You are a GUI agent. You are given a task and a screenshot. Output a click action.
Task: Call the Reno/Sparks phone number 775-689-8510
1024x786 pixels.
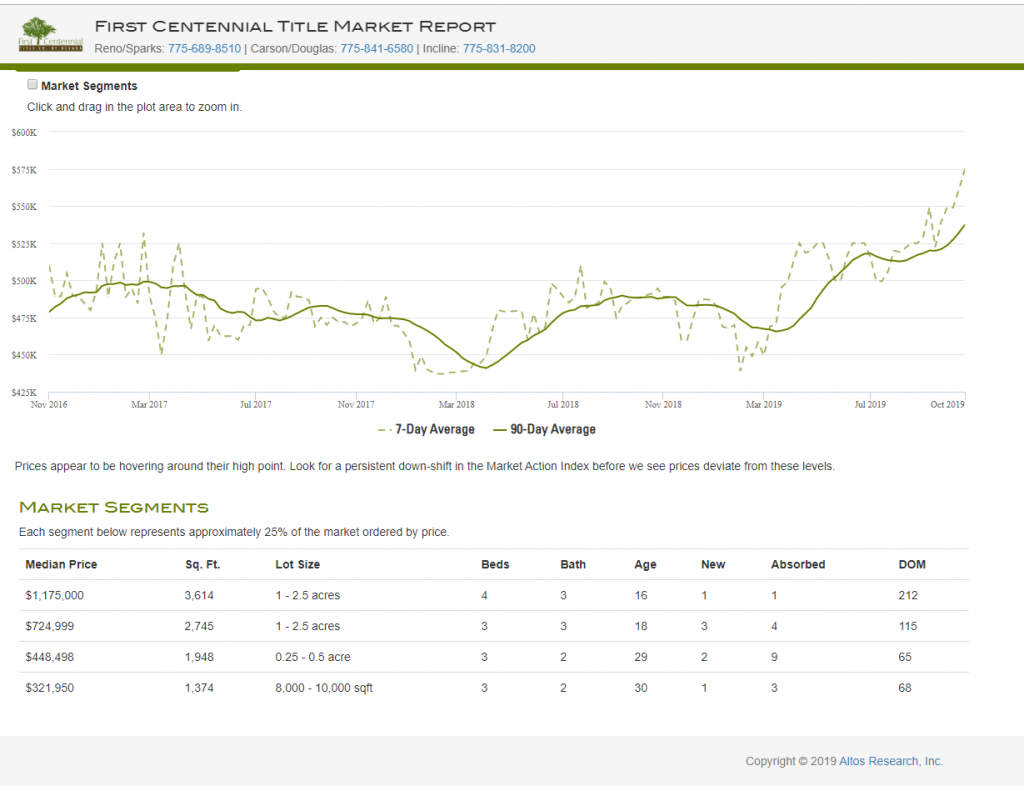(x=204, y=48)
